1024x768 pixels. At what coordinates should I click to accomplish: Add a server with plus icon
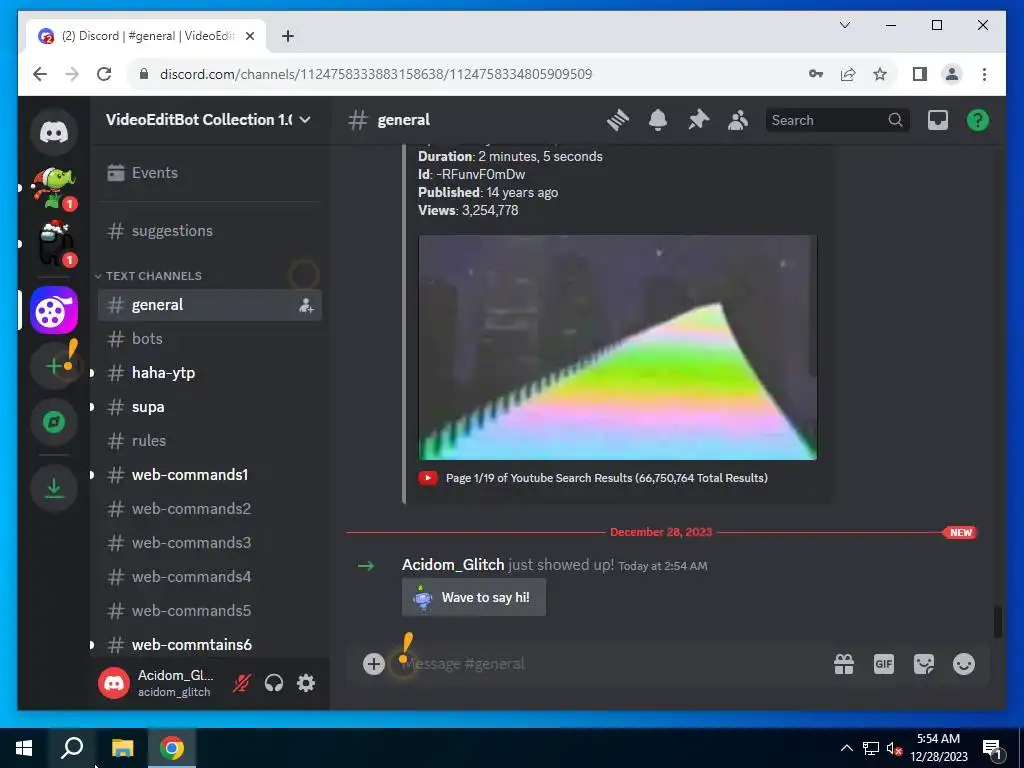point(54,366)
